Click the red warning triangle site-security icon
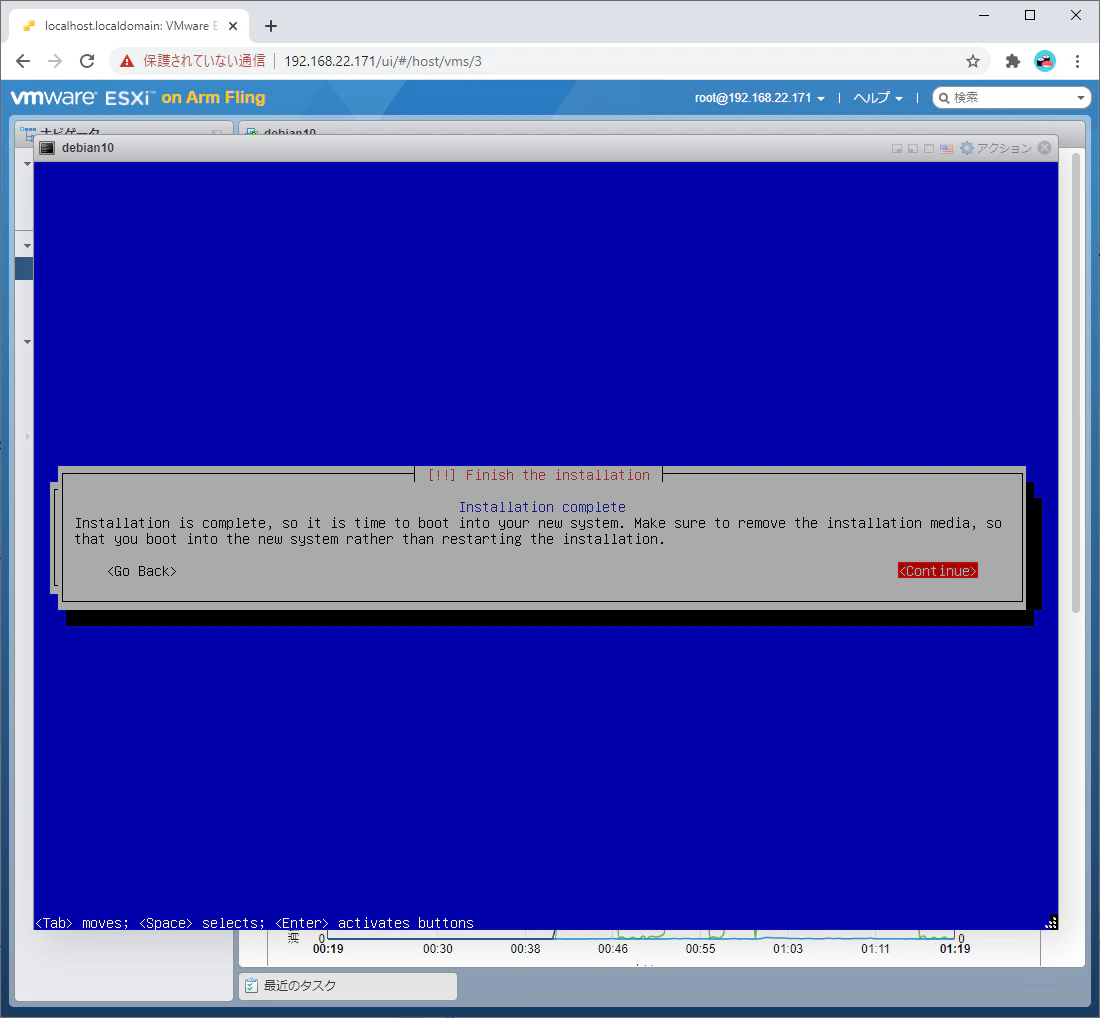1100x1018 pixels. (127, 61)
